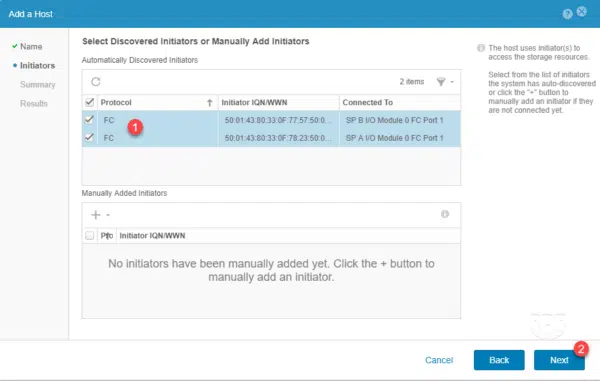Screen dimensions: 600x381
Task: Select the Initiators wizard step
Action: coord(37,66)
